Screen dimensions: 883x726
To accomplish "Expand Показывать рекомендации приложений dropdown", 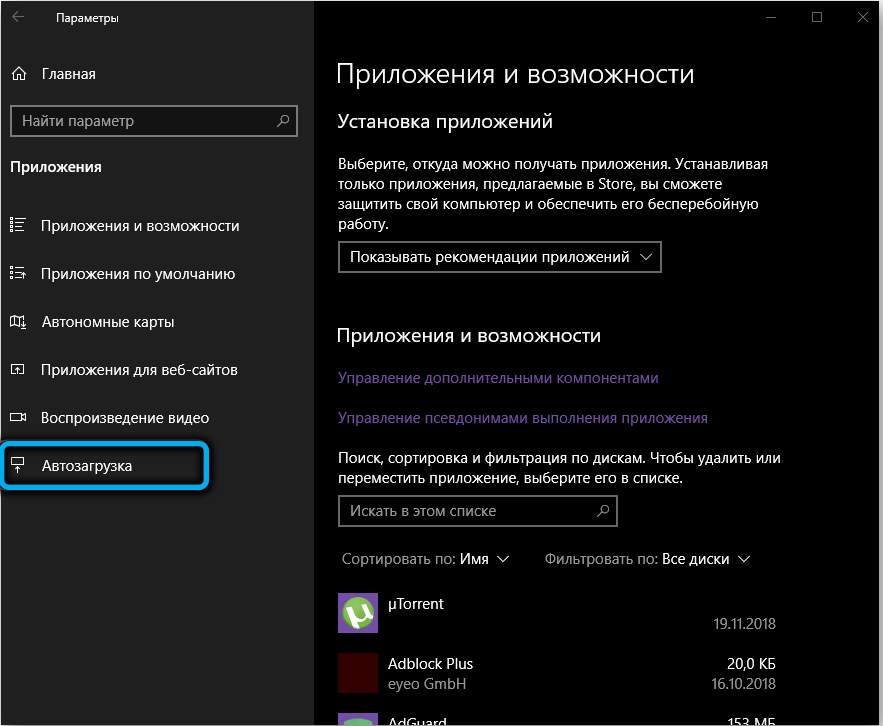I will (500, 257).
